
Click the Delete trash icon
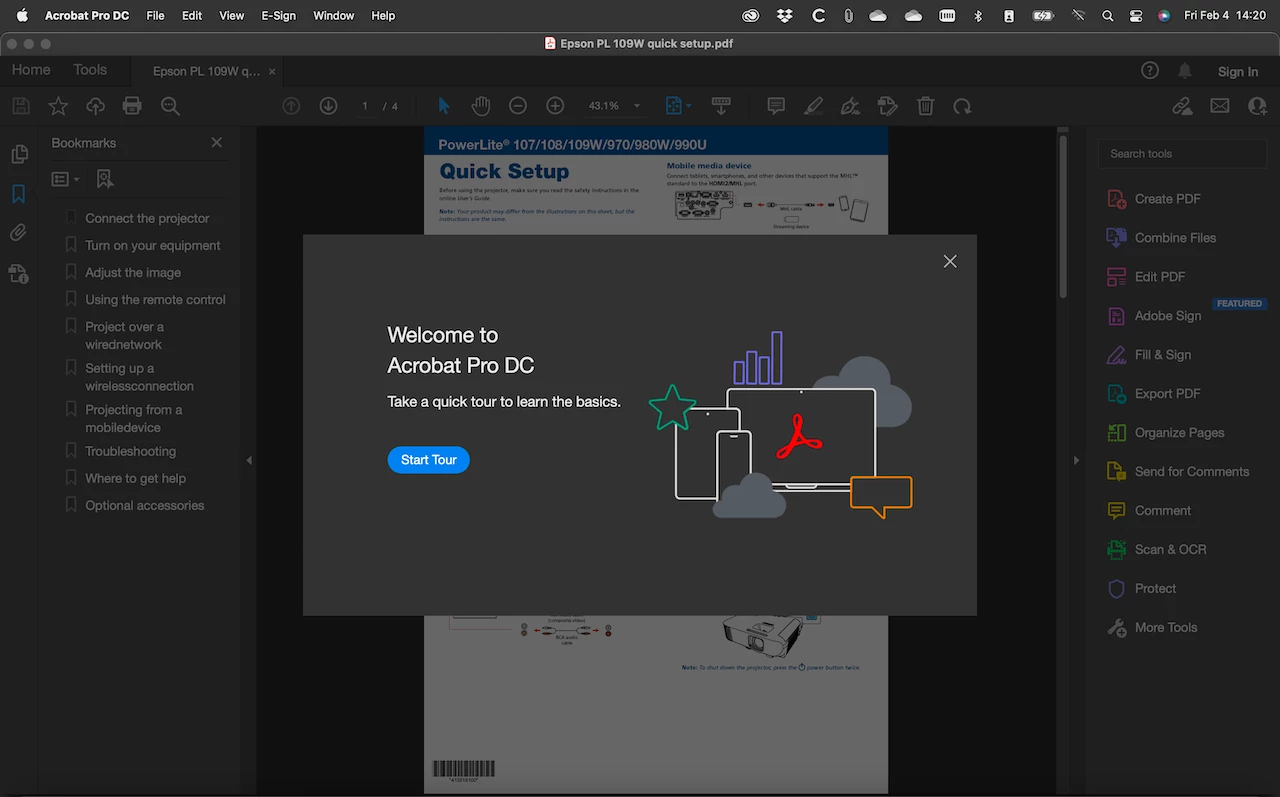(926, 106)
